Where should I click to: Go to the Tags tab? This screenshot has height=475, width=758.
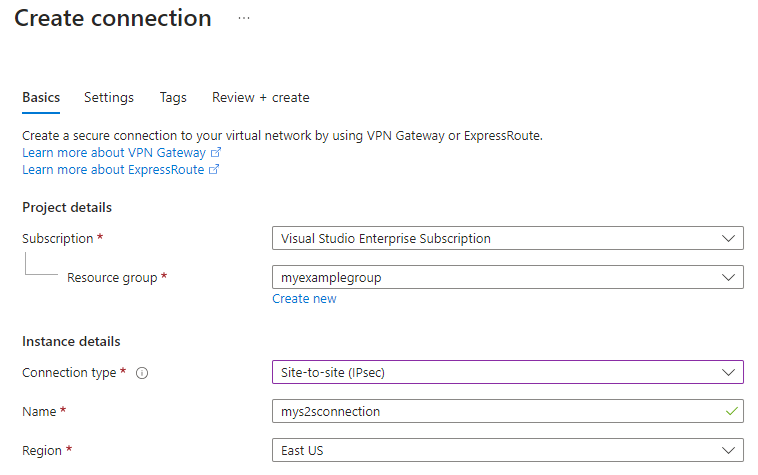173,98
